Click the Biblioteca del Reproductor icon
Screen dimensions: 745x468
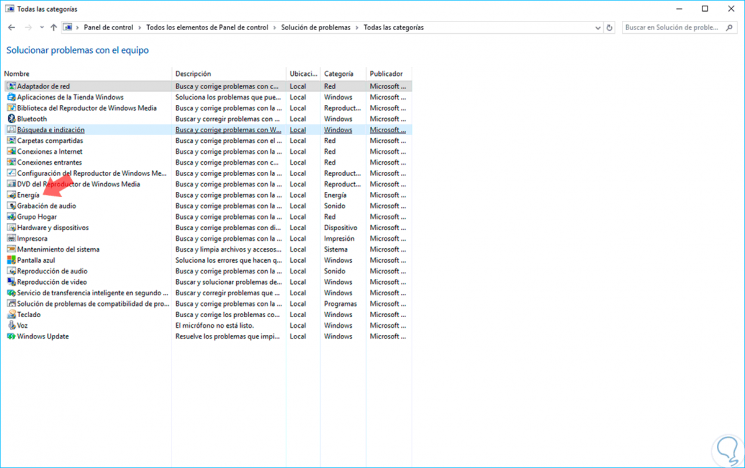click(x=11, y=108)
